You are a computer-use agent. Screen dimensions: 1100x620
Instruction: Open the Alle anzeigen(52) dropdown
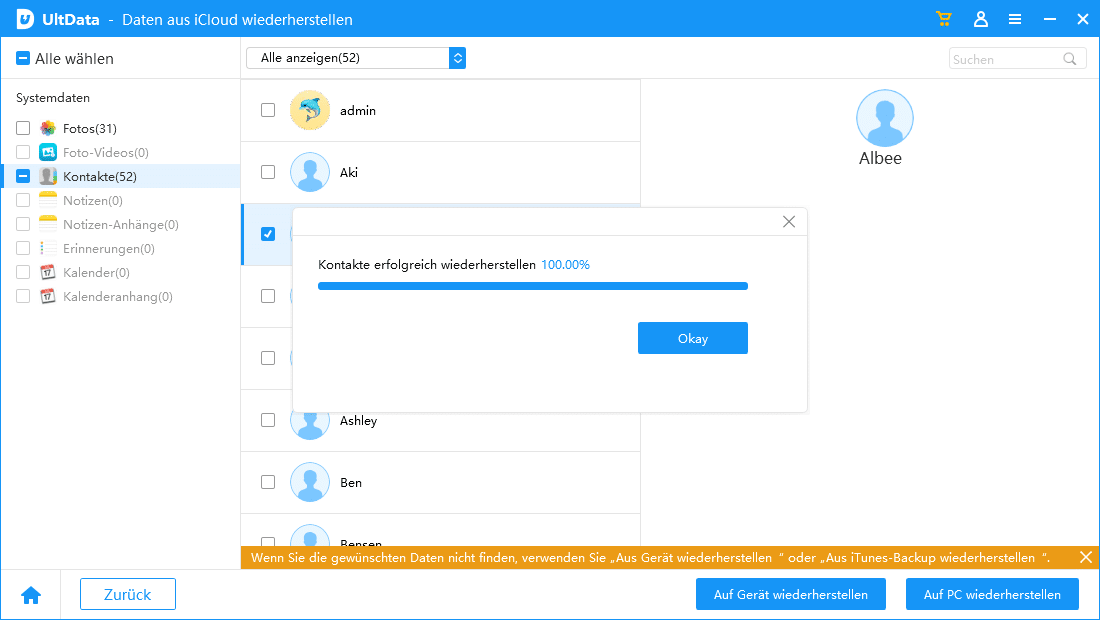356,58
